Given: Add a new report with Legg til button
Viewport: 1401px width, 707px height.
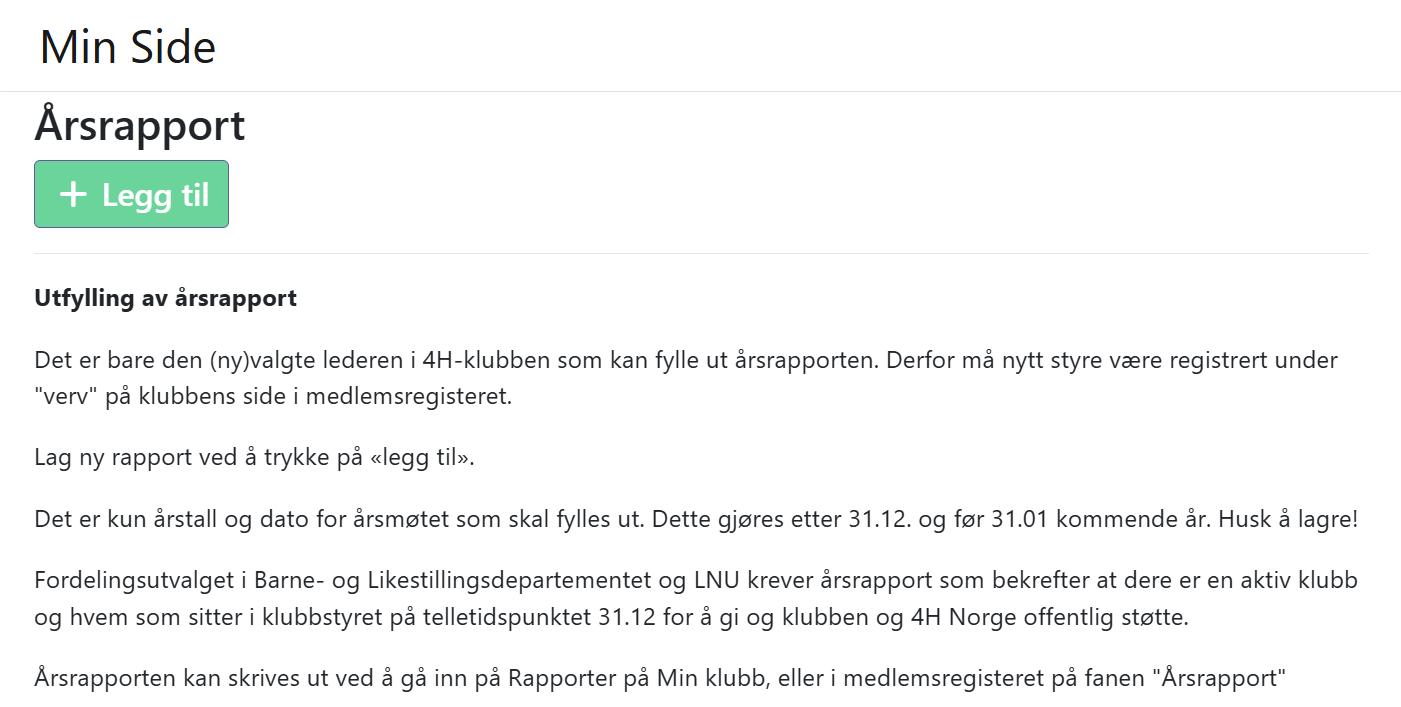Looking at the screenshot, I should pos(131,194).
